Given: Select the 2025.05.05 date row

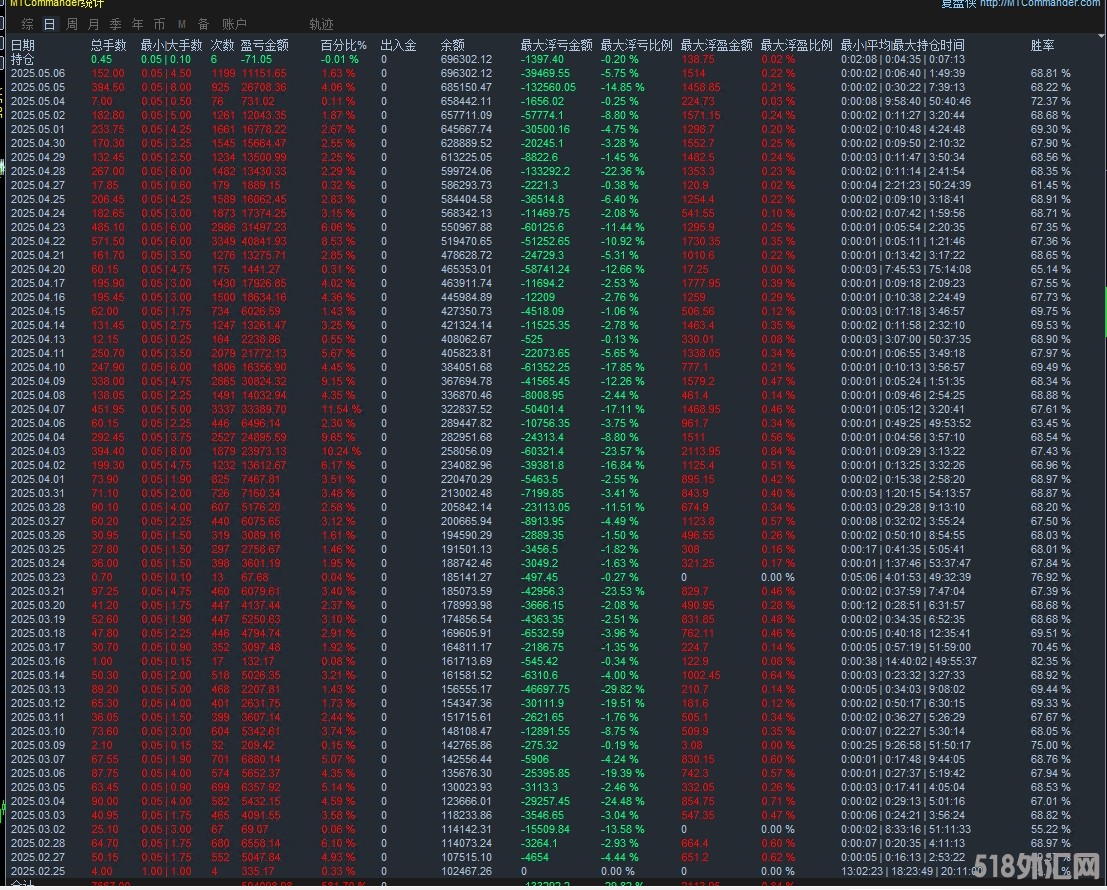Looking at the screenshot, I should pos(38,88).
